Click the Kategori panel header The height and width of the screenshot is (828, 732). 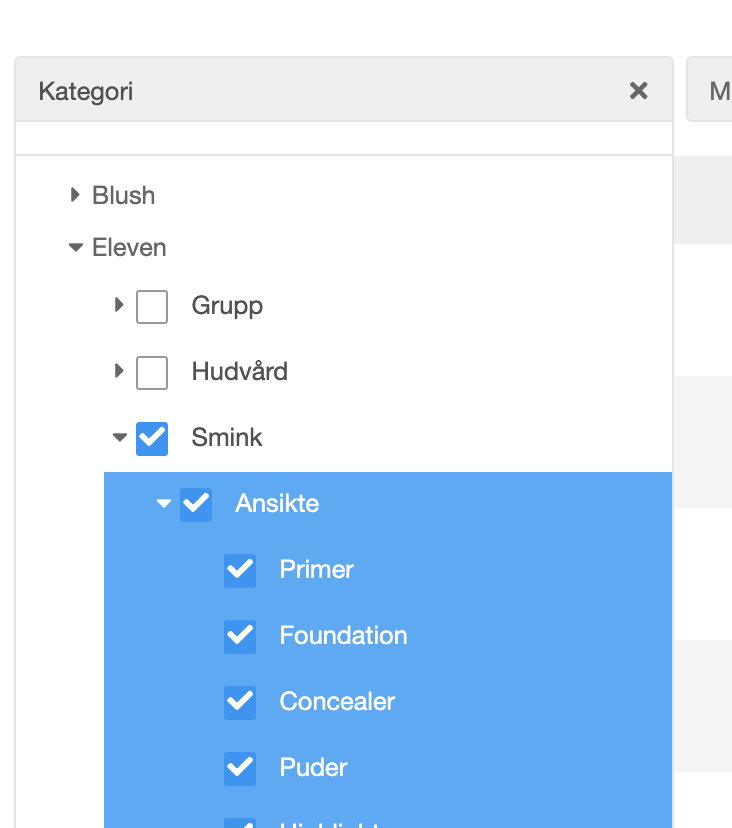300,91
